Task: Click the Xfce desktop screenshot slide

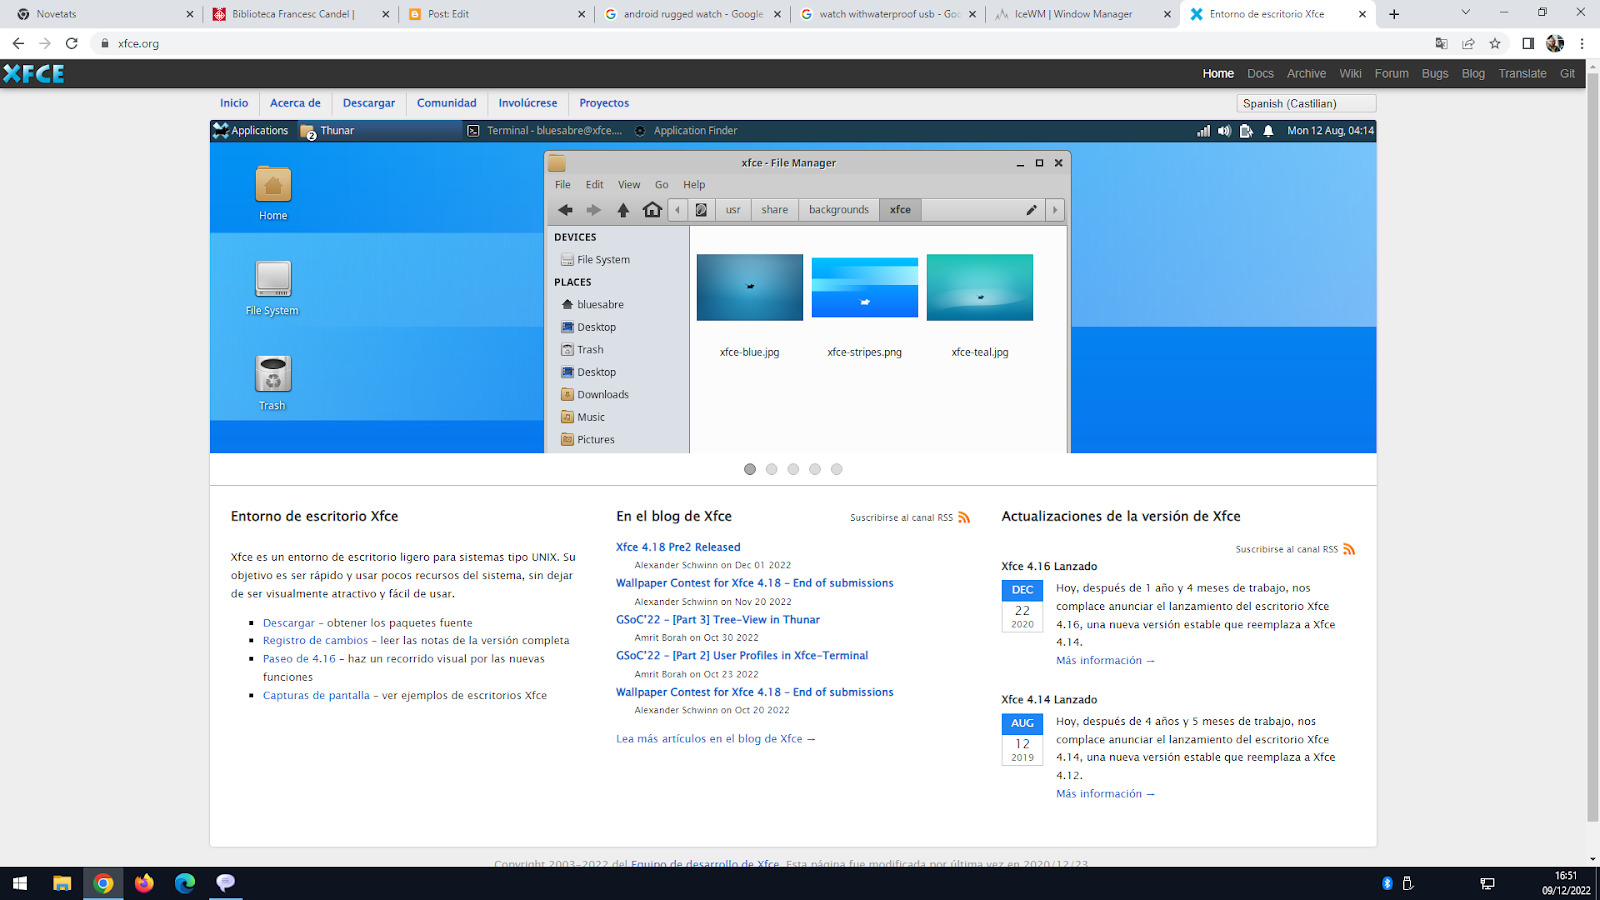Action: coord(793,287)
